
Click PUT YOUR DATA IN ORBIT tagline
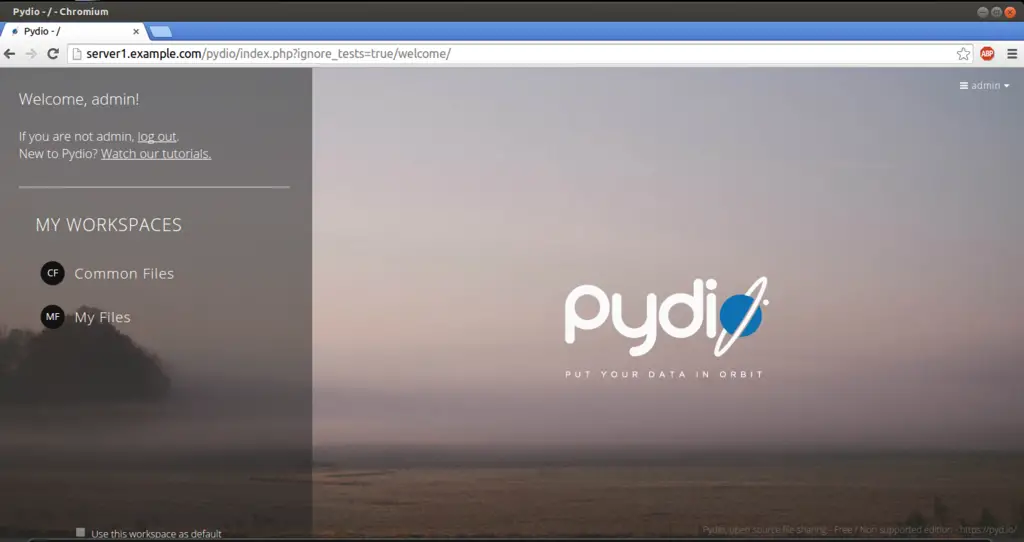point(664,374)
